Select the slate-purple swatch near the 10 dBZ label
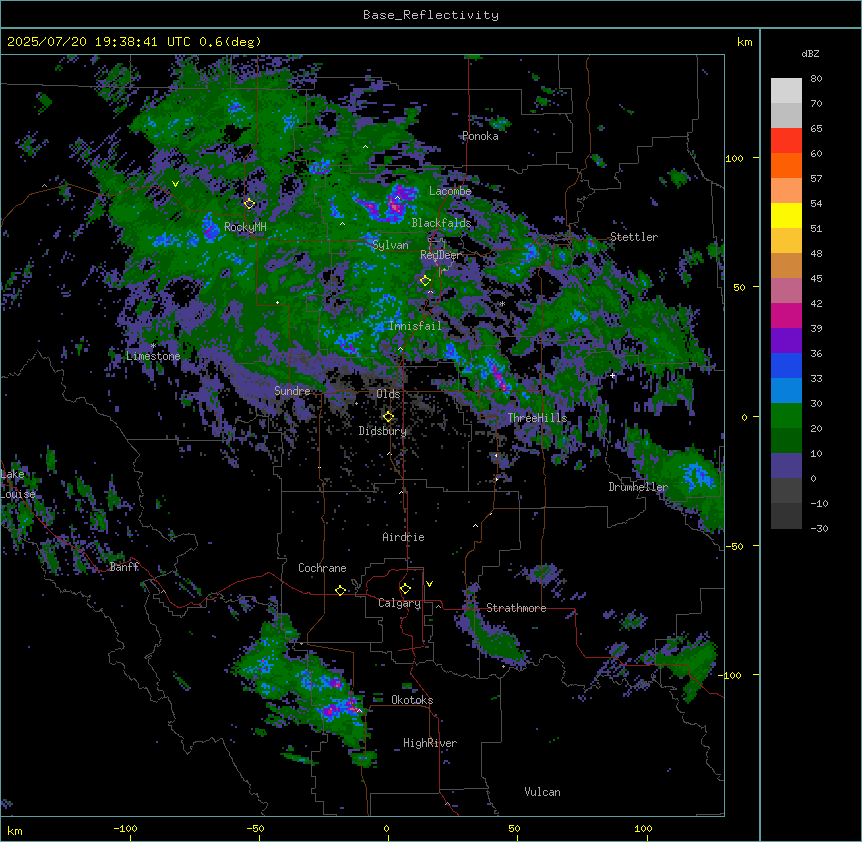Viewport: 862px width, 842px height. click(x=786, y=466)
